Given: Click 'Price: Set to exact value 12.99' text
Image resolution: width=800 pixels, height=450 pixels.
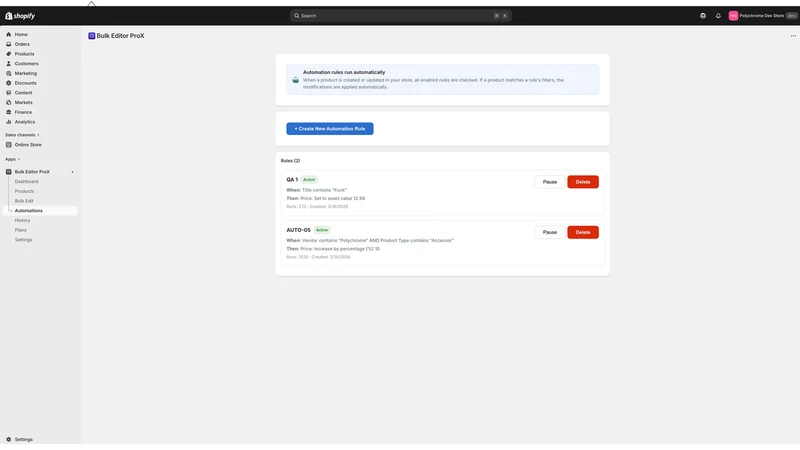Looking at the screenshot, I should tap(333, 198).
